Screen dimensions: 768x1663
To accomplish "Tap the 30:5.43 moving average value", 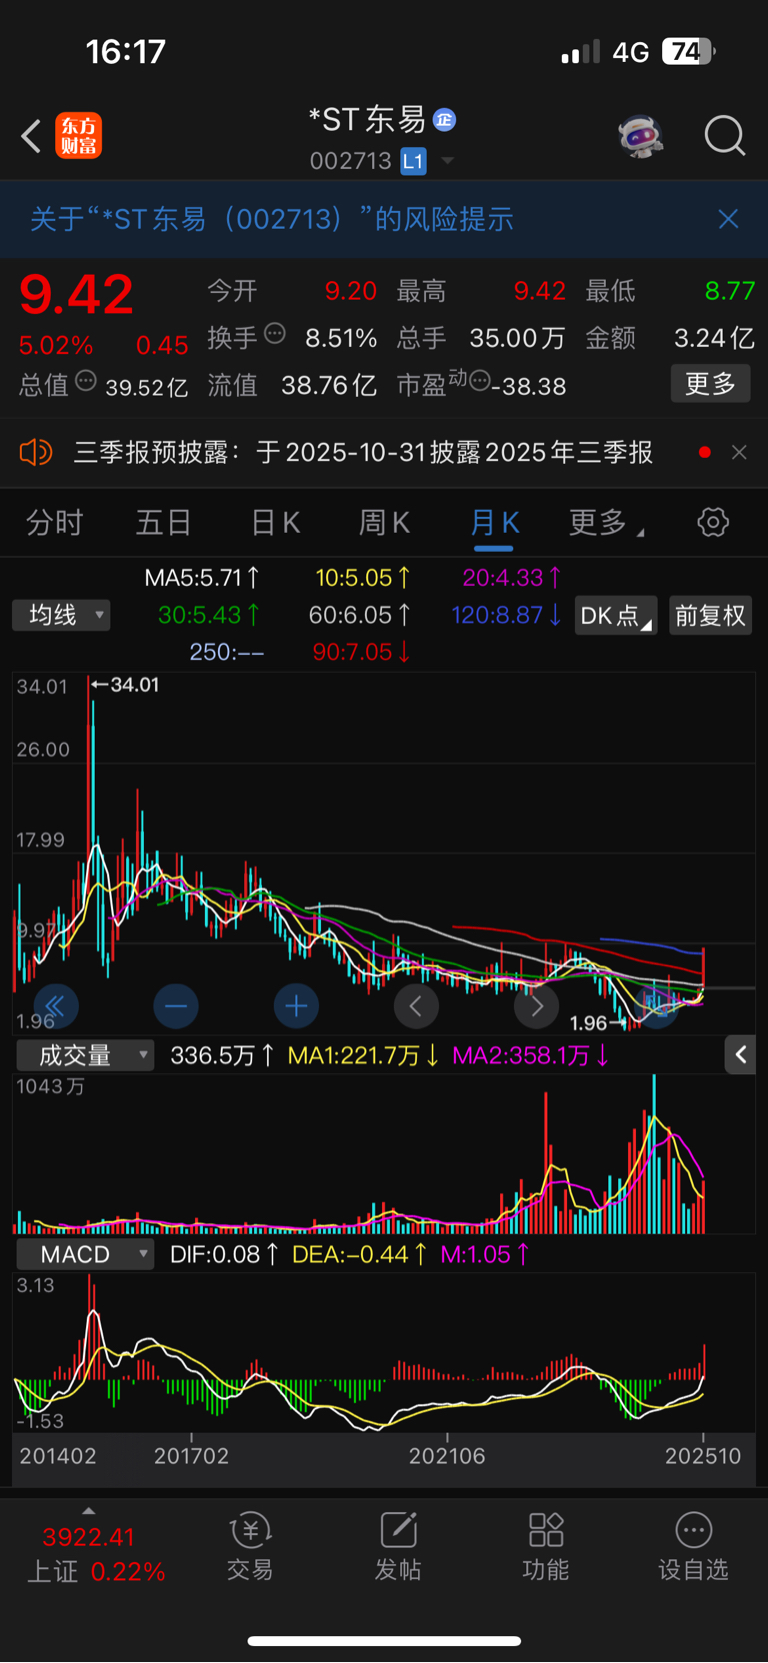I will click(x=209, y=615).
